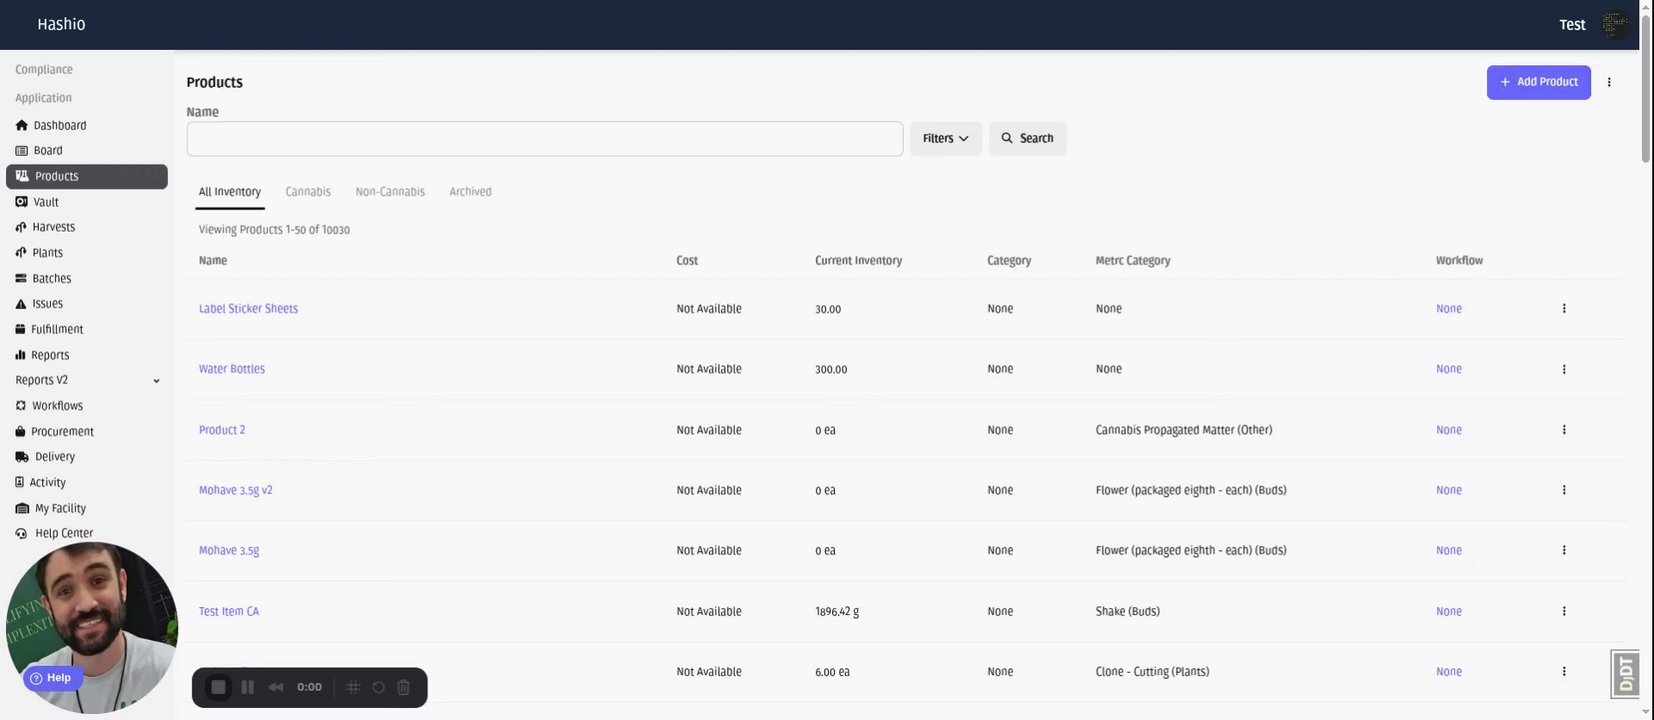Open row menu for Water Bottles
The height and width of the screenshot is (720, 1654).
click(1564, 369)
